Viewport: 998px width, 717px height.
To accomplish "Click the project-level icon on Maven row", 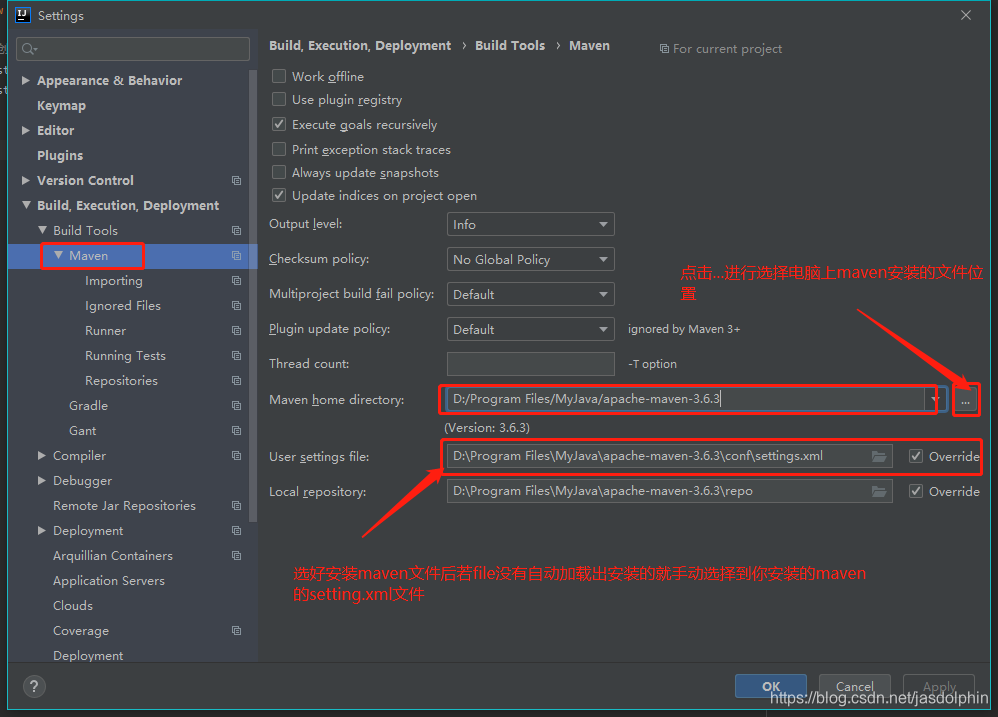I will 236,256.
